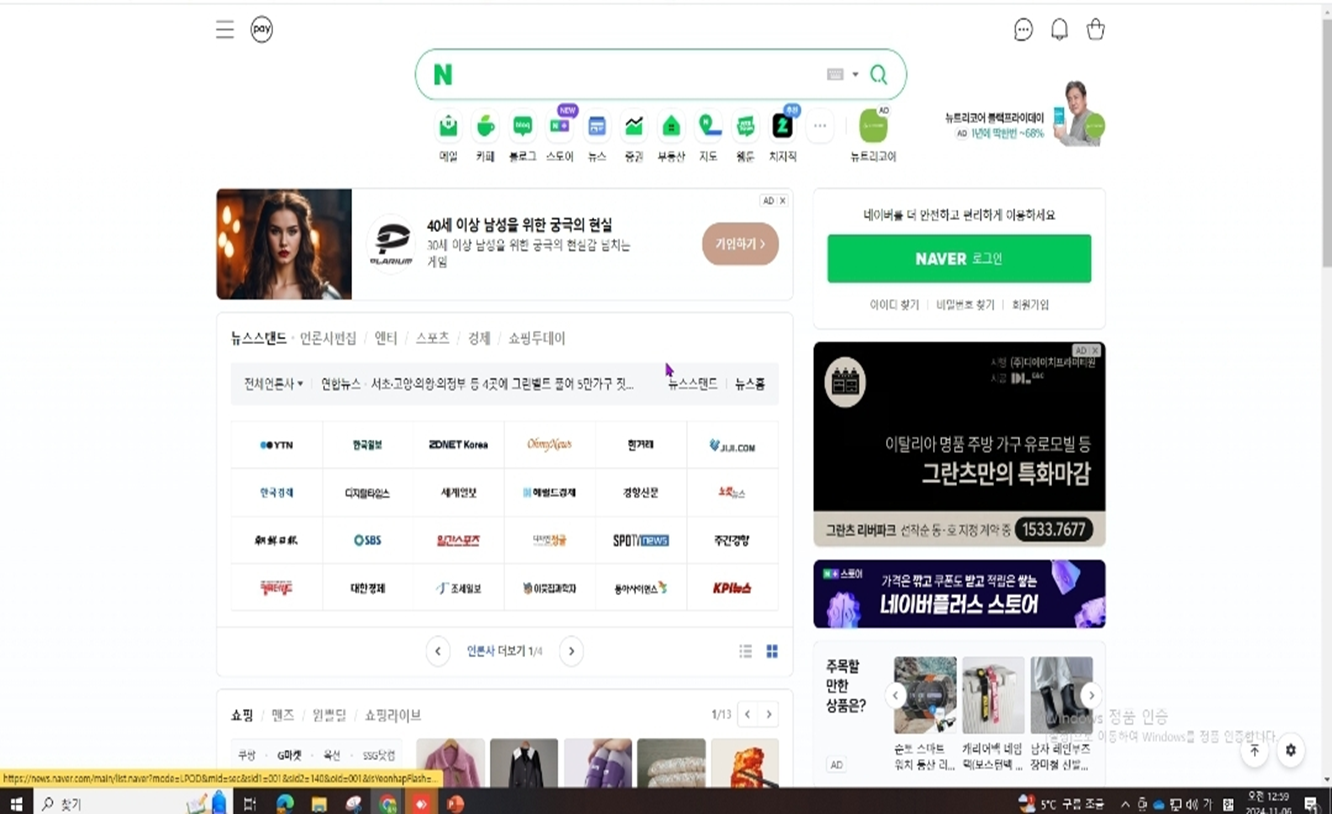Open the on-screen keyboard icon in search box
This screenshot has width=1332, height=814.
tap(836, 75)
